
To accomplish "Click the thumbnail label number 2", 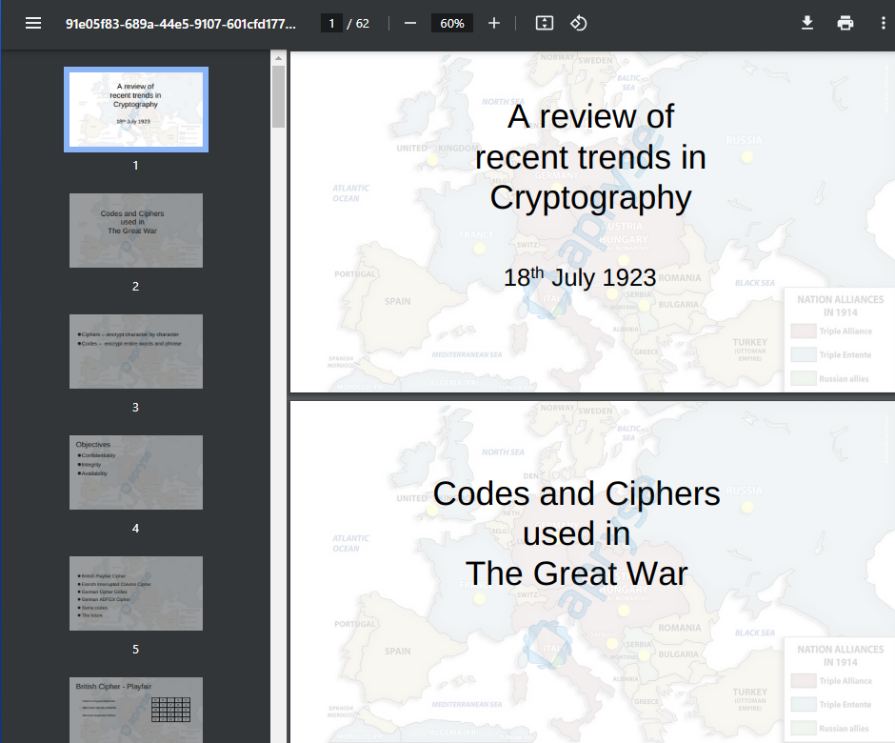I will pos(135,286).
